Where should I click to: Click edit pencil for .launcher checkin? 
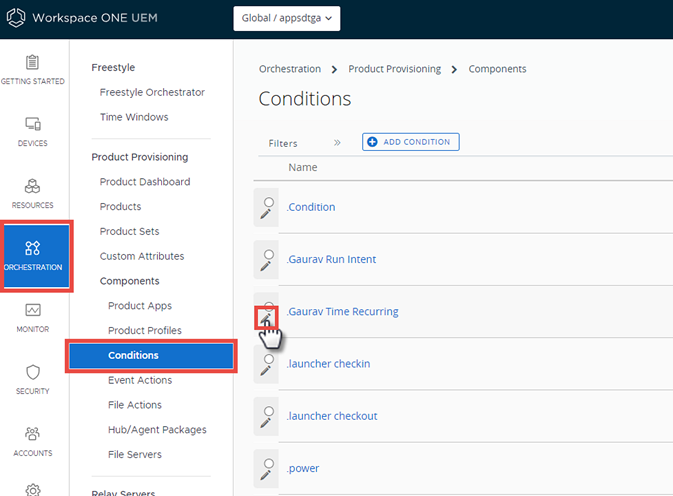click(266, 370)
